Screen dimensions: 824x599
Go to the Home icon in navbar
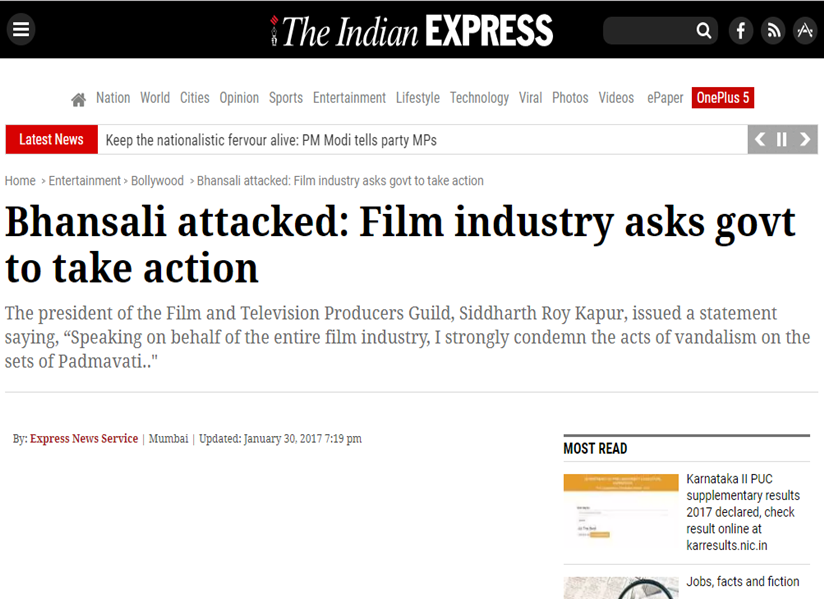[x=78, y=99]
